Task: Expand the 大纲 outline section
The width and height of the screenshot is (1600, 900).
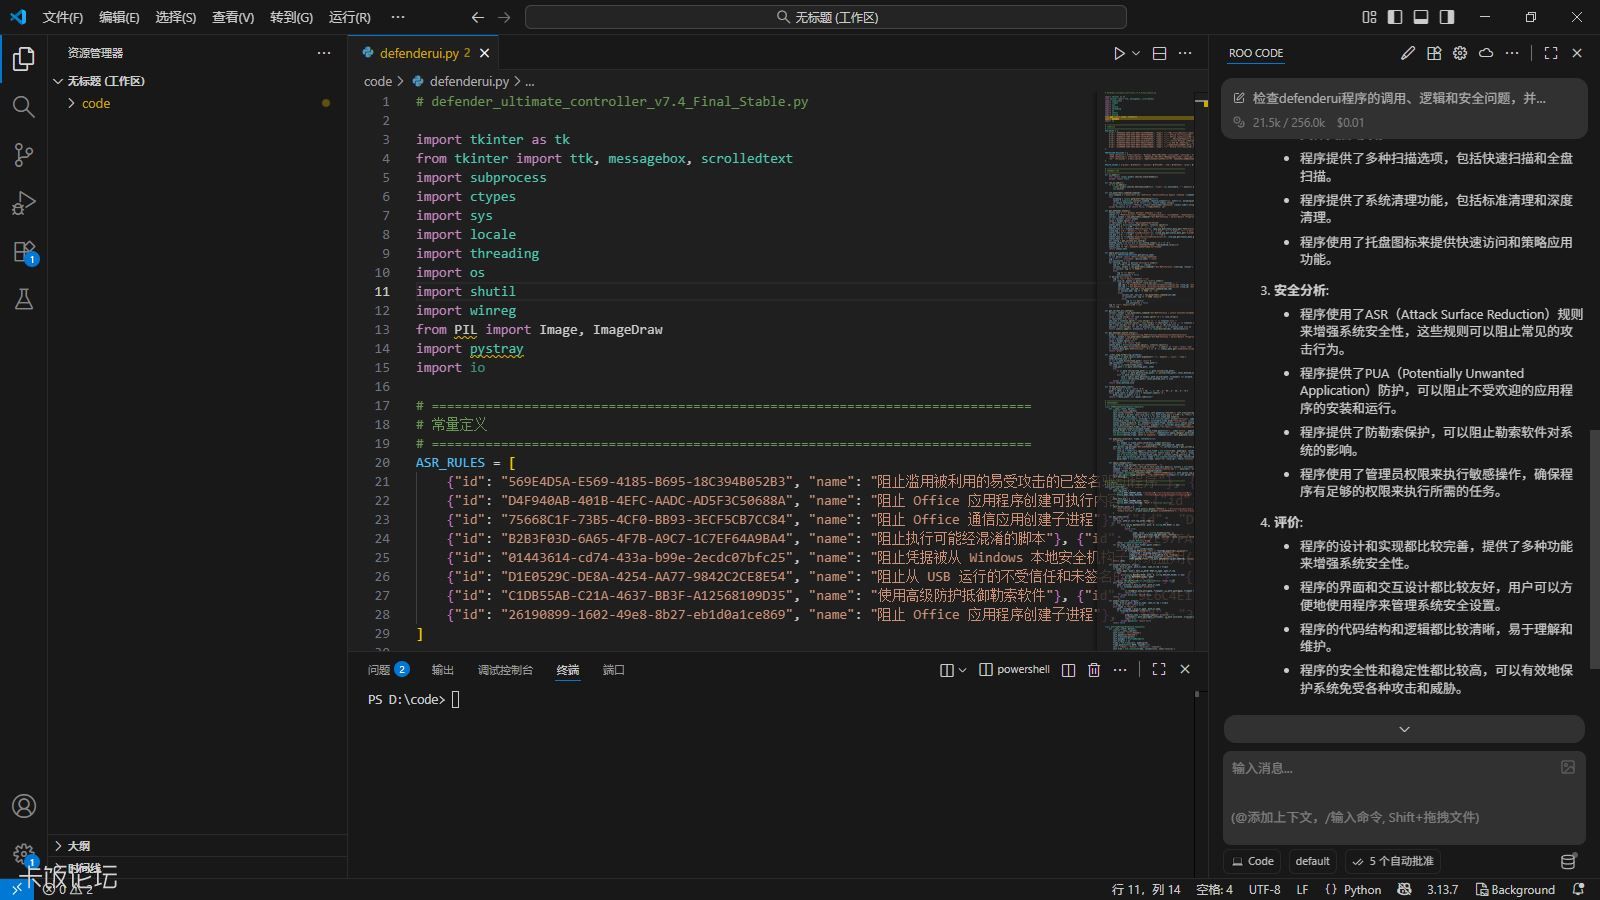Action: tap(78, 846)
